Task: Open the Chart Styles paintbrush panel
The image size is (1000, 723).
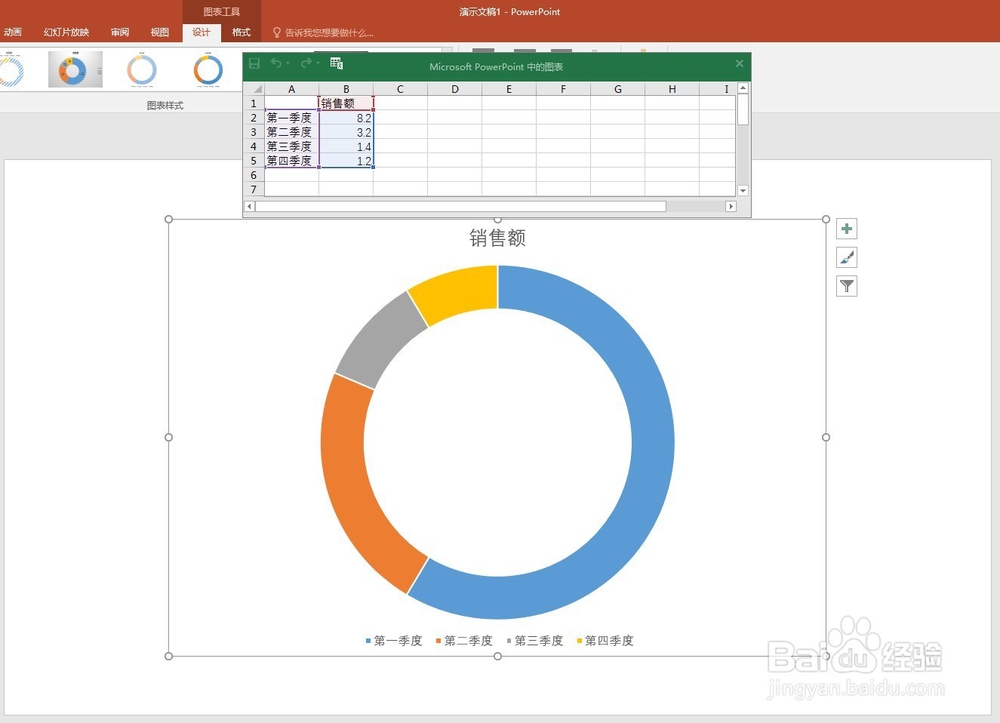Action: click(x=846, y=257)
